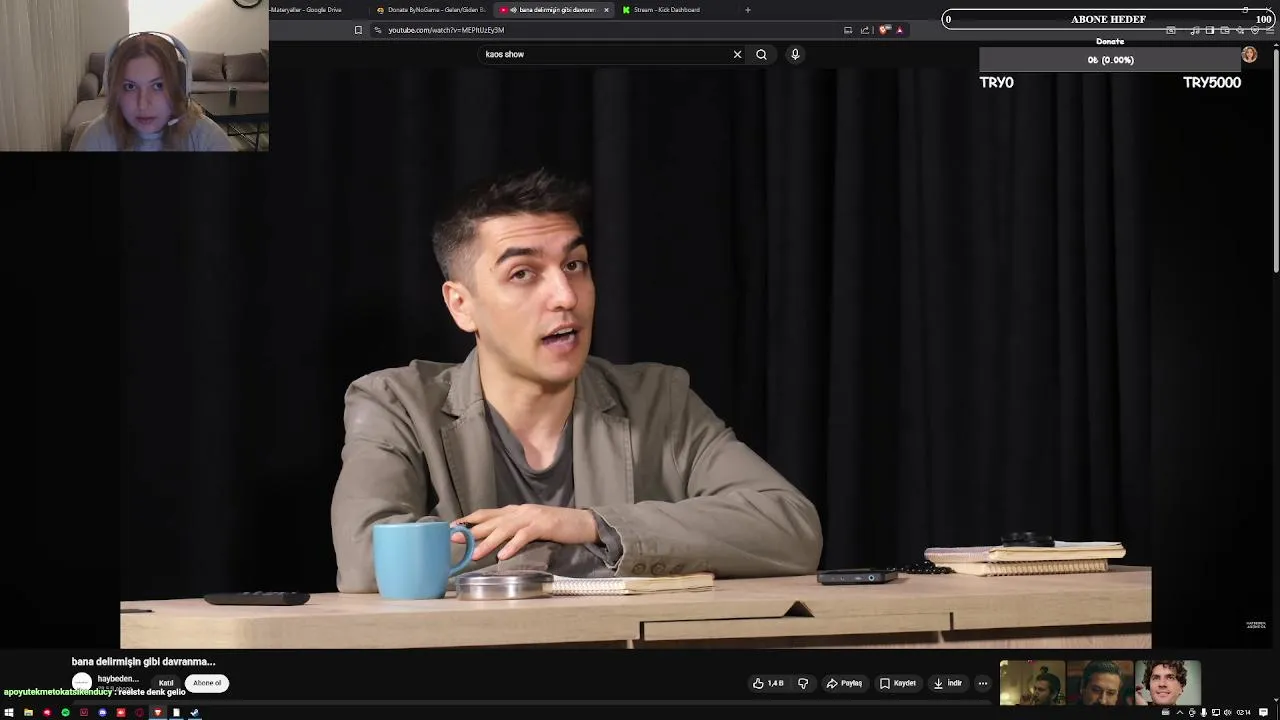
Task: Open File Explorer from the taskbar
Action: tap(28, 713)
